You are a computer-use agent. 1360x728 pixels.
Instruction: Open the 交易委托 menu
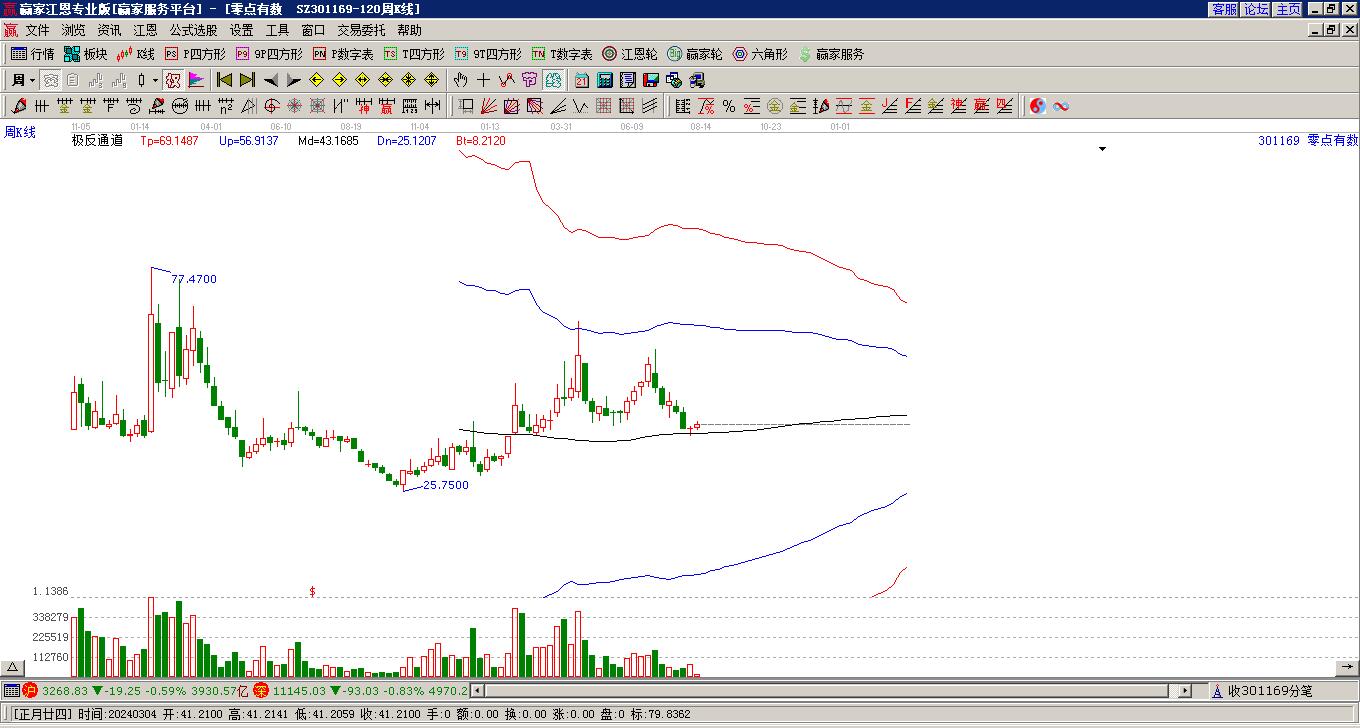[x=361, y=30]
